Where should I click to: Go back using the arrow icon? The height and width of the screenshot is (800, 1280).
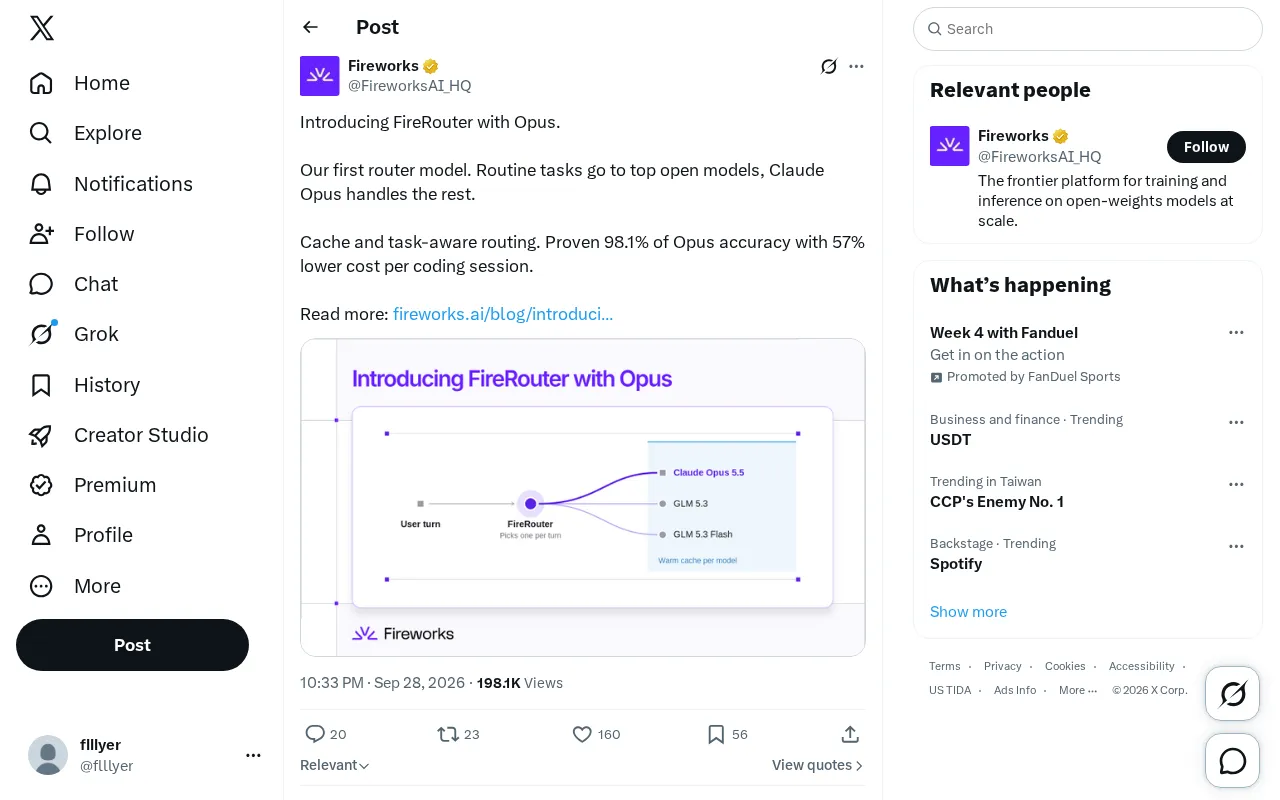[x=311, y=27]
